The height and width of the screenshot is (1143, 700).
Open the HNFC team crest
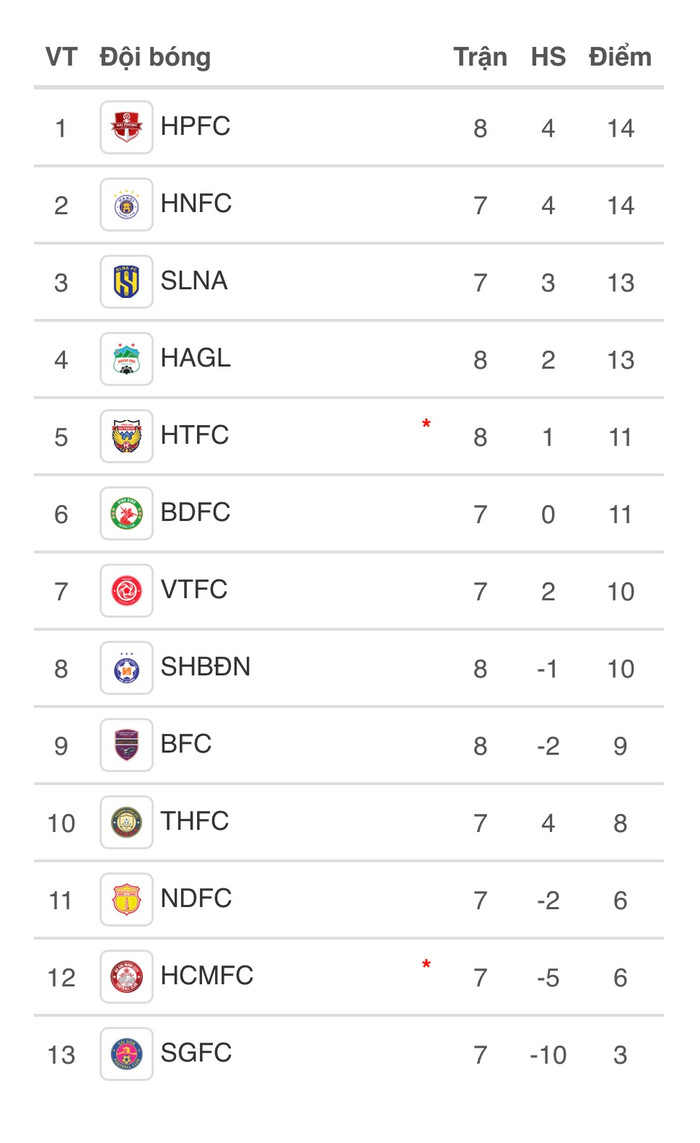pos(126,205)
